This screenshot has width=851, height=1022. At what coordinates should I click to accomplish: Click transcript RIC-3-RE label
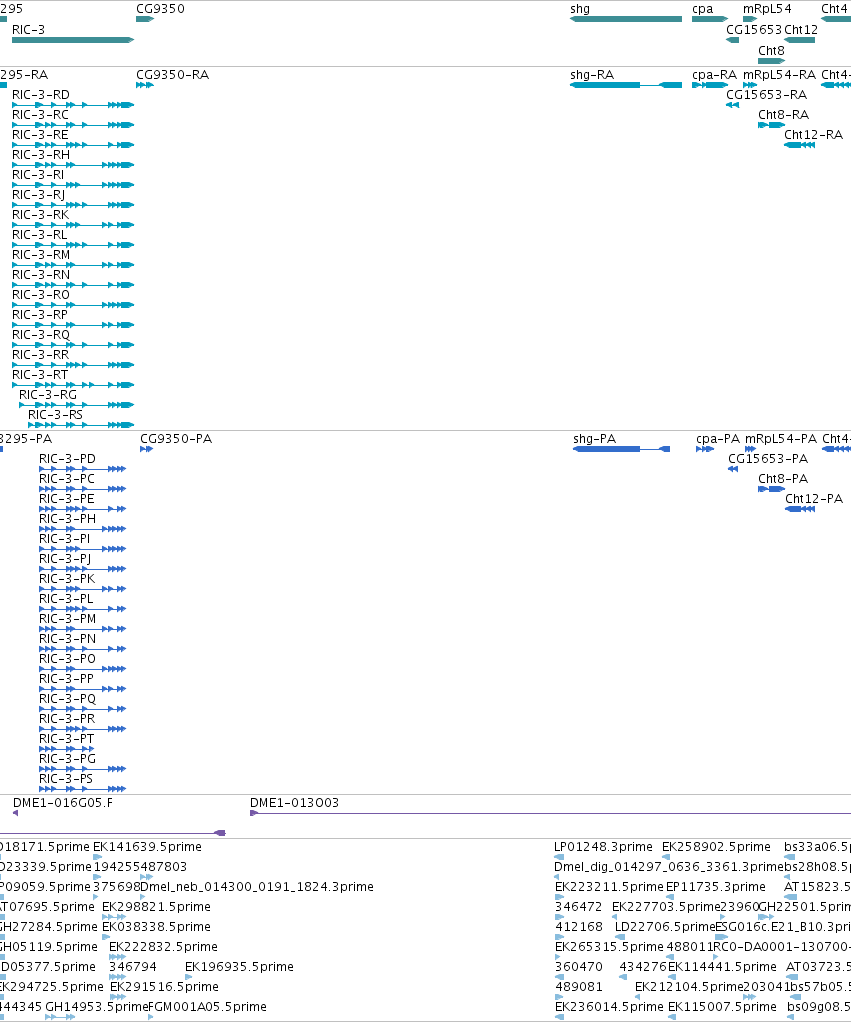point(40,135)
